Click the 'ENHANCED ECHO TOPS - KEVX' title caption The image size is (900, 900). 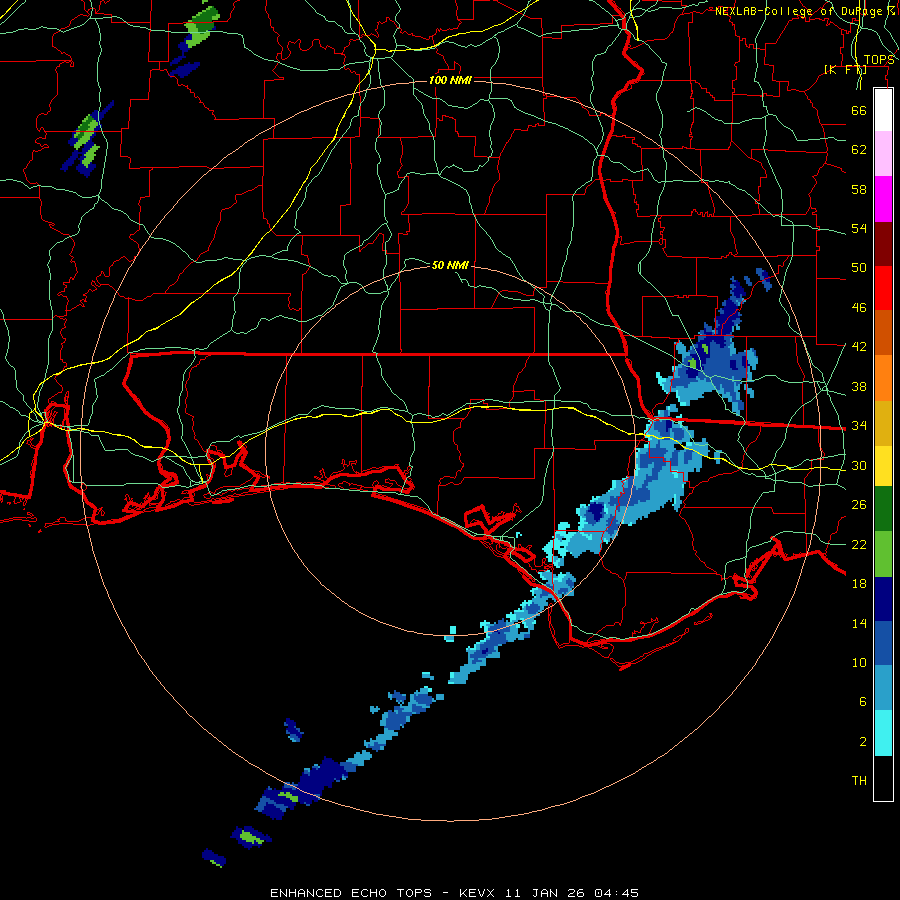tap(382, 893)
